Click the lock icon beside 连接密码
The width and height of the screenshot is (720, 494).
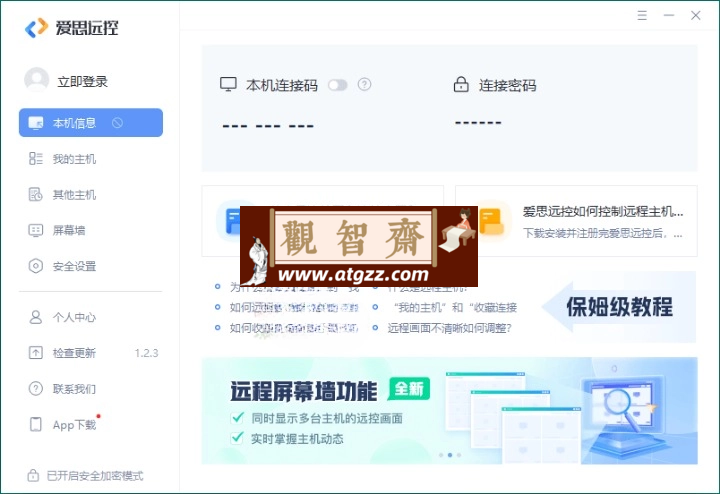[x=461, y=84]
